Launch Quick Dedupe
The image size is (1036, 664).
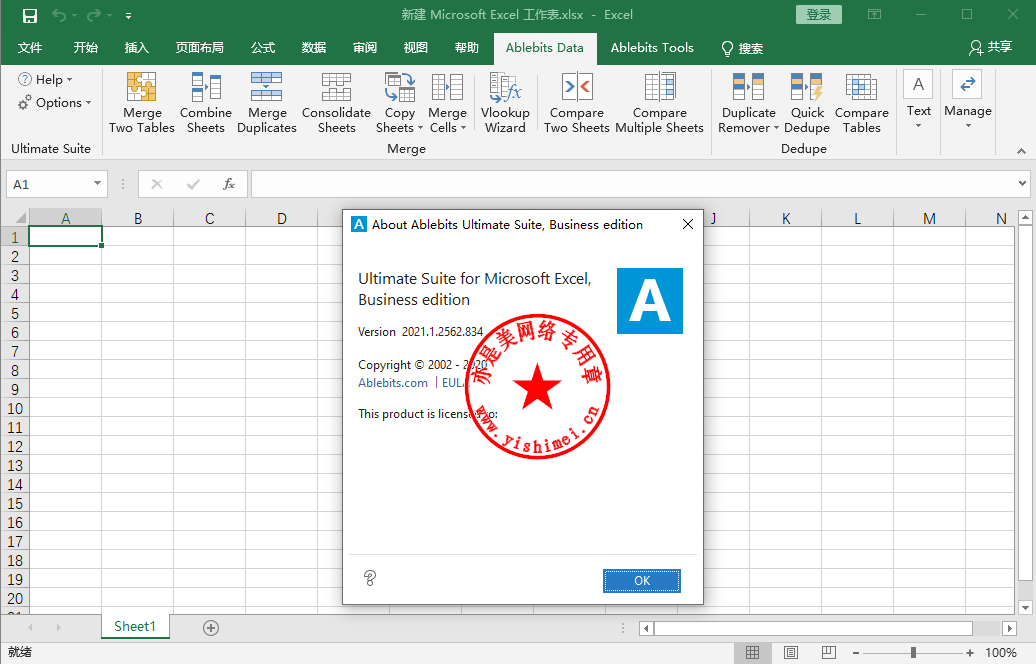point(807,103)
